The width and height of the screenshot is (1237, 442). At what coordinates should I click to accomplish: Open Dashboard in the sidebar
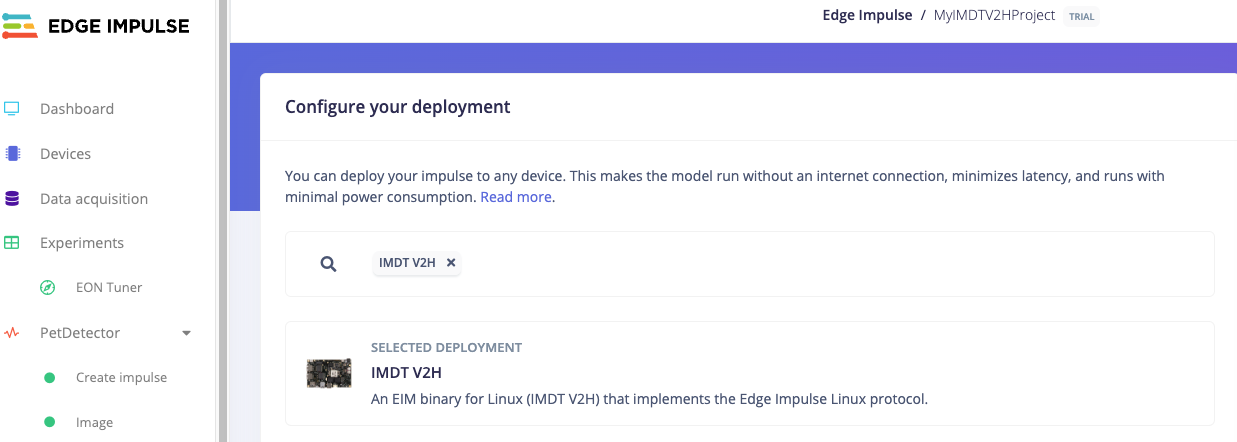click(77, 109)
